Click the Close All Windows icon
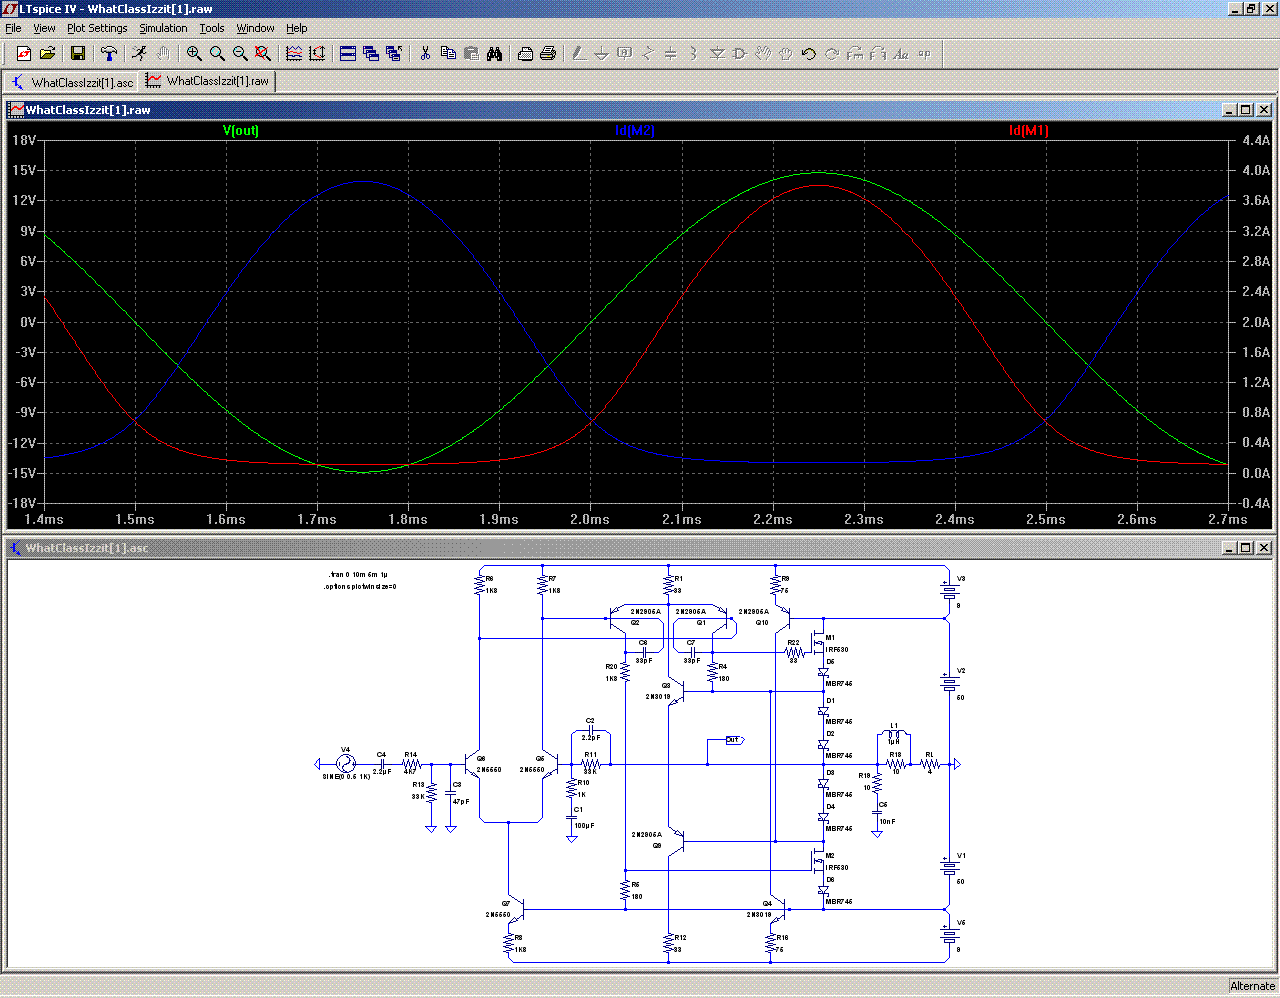Screen dimensions: 1280x998 394,54
